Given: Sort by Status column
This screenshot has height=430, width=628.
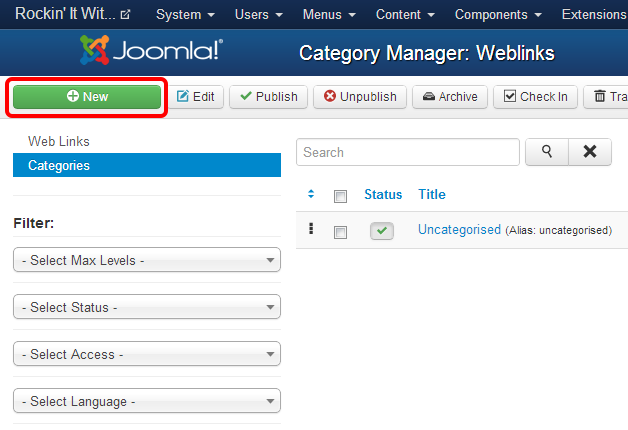Looking at the screenshot, I should [x=383, y=194].
